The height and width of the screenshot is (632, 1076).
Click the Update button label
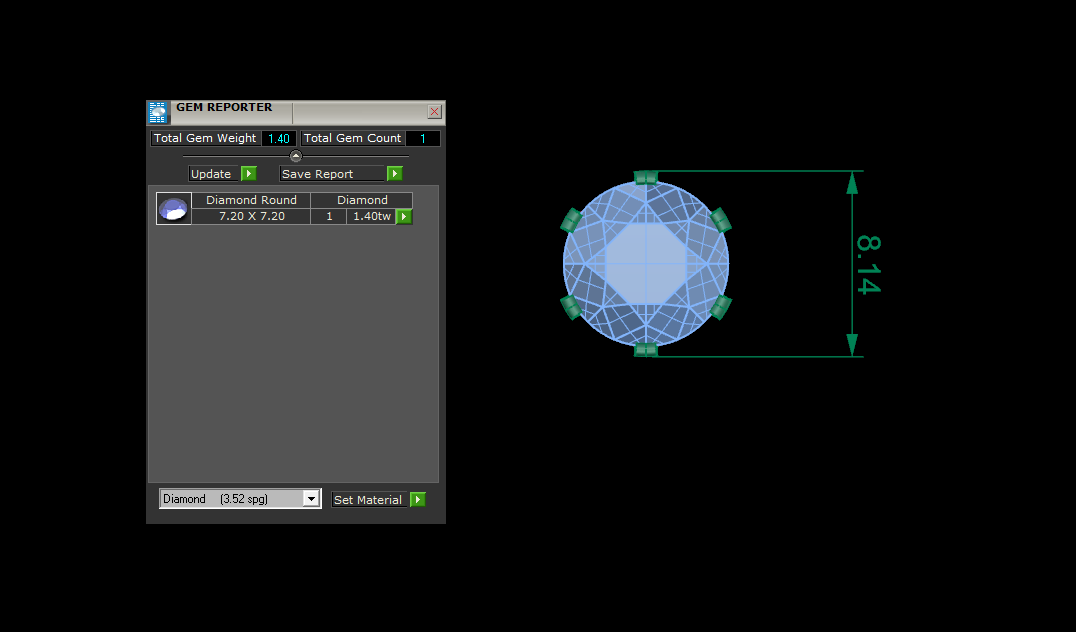pos(213,174)
